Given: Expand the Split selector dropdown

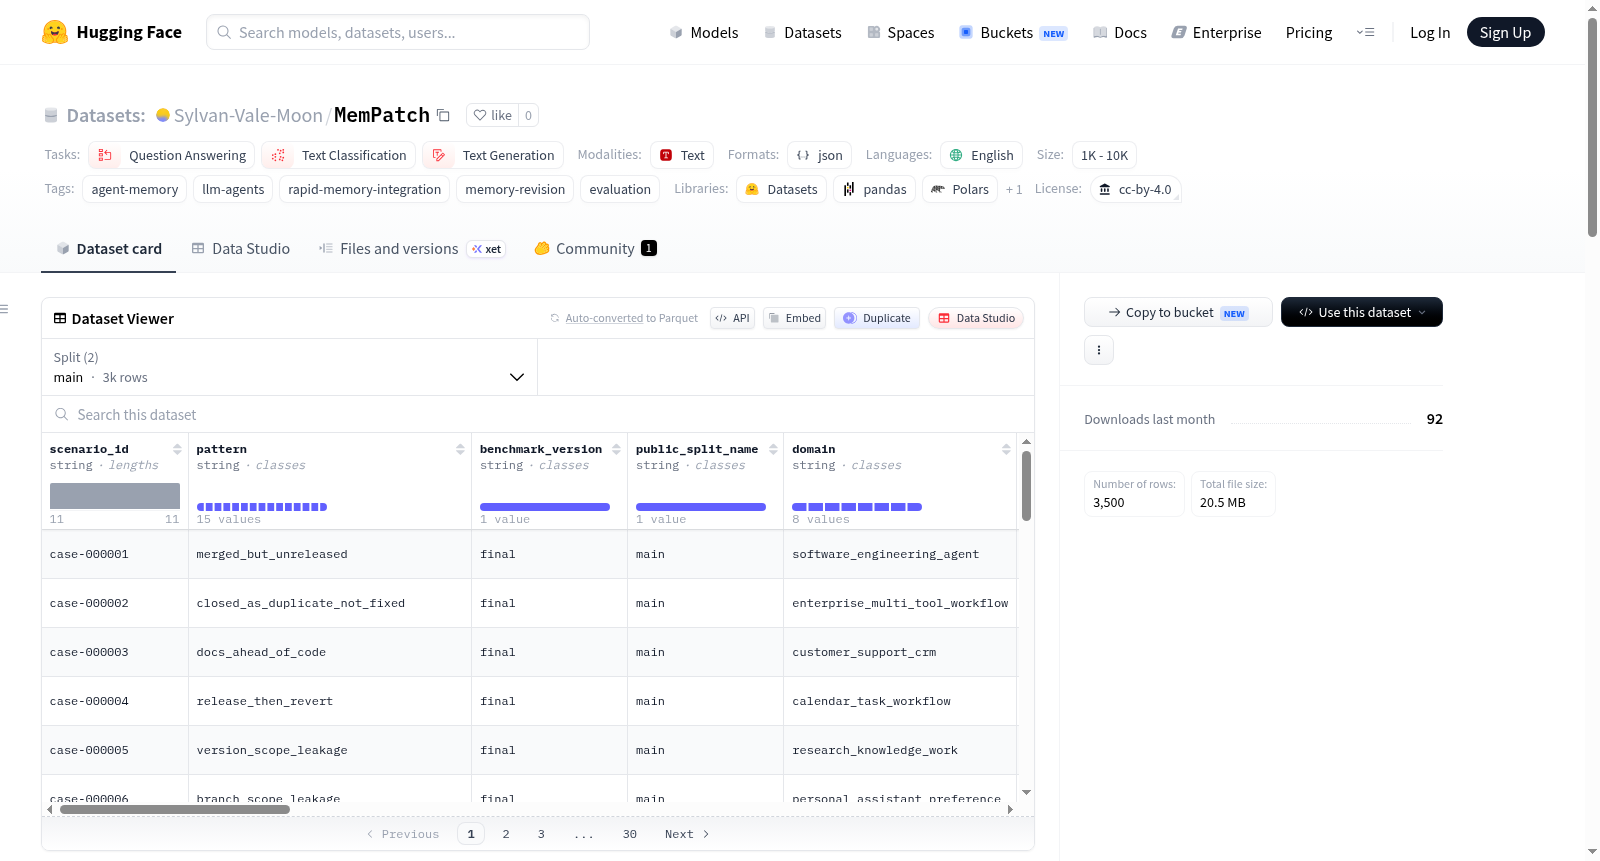Looking at the screenshot, I should pyautogui.click(x=290, y=367).
